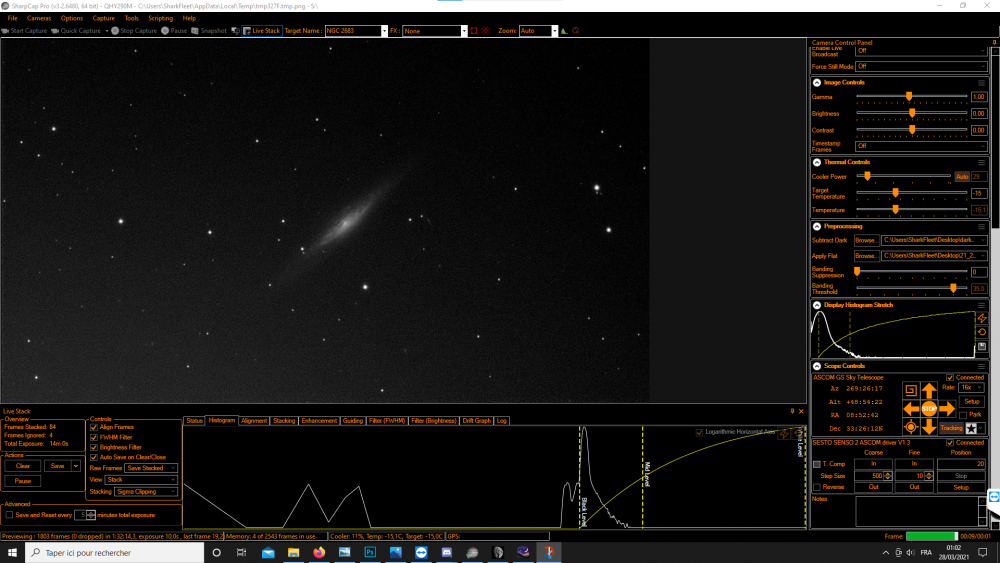Image resolution: width=1000 pixels, height=563 pixels.
Task: Open the Image Controls panel menu icon
Action: (x=982, y=83)
